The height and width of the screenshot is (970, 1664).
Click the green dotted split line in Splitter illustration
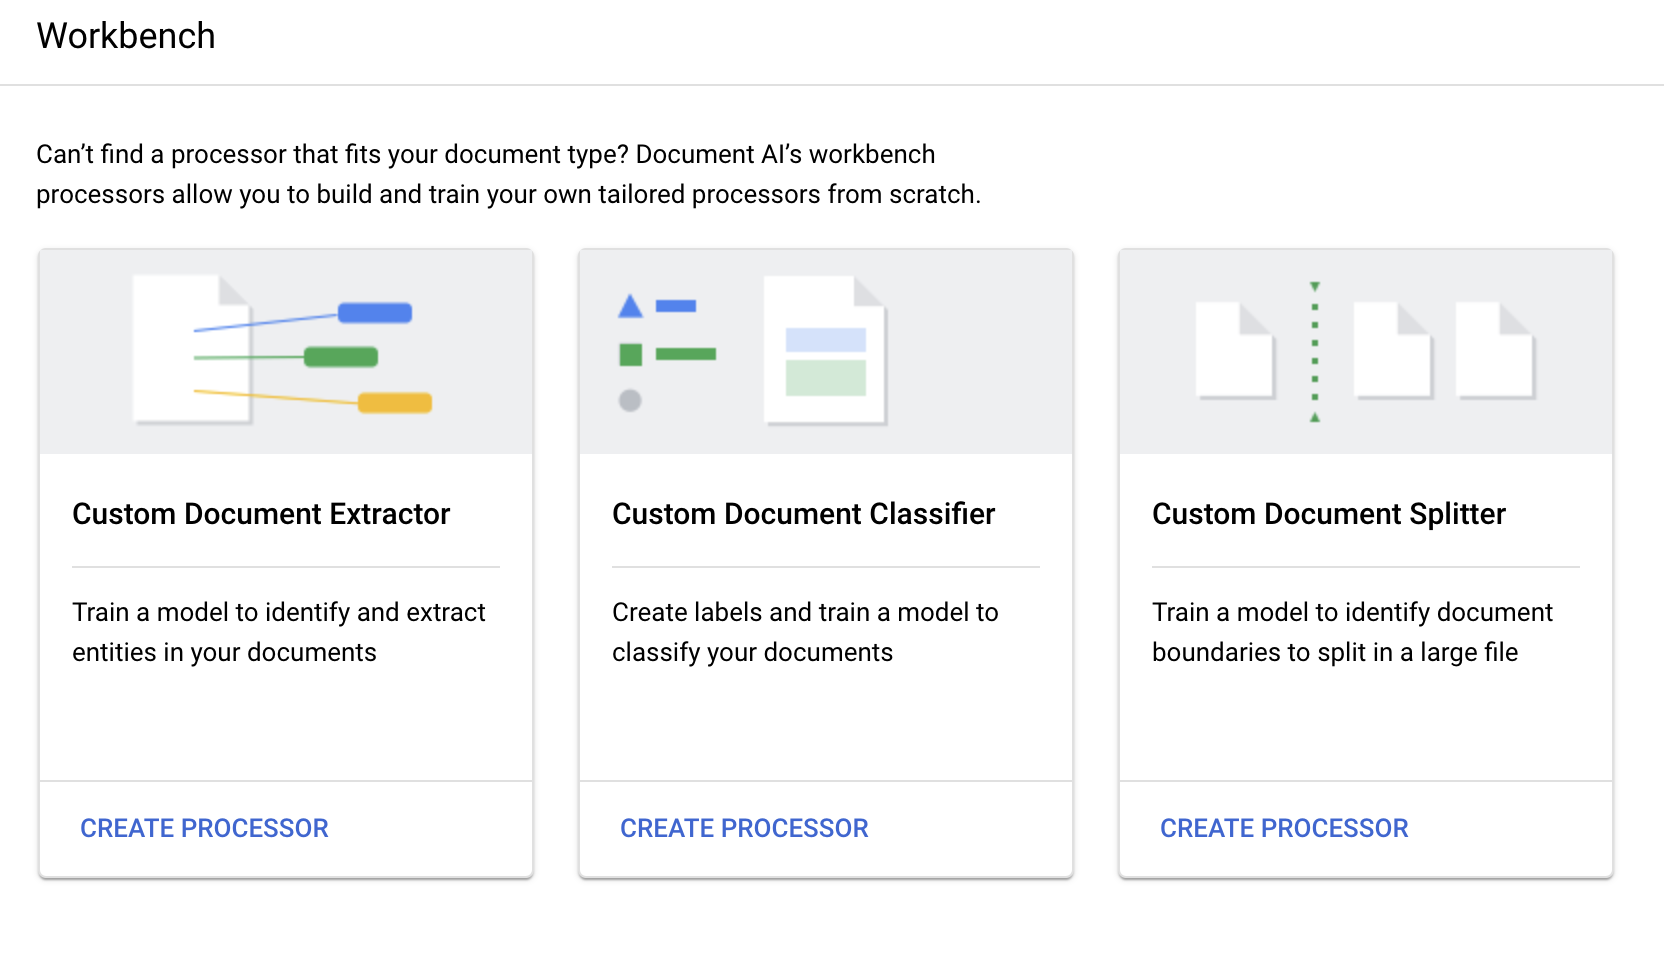click(1315, 352)
